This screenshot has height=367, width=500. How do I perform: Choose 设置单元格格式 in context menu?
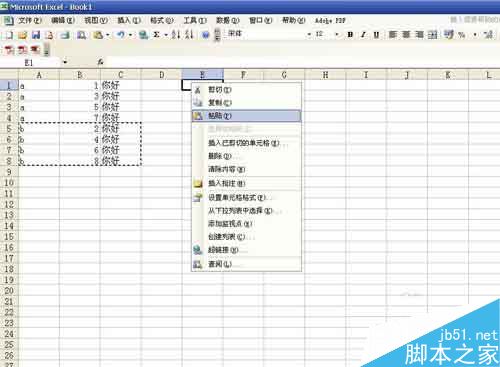pyautogui.click(x=247, y=198)
